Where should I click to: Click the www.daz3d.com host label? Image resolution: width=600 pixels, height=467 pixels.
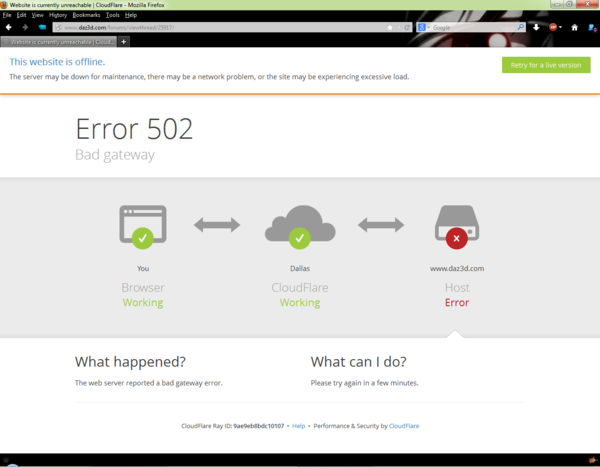coord(457,268)
